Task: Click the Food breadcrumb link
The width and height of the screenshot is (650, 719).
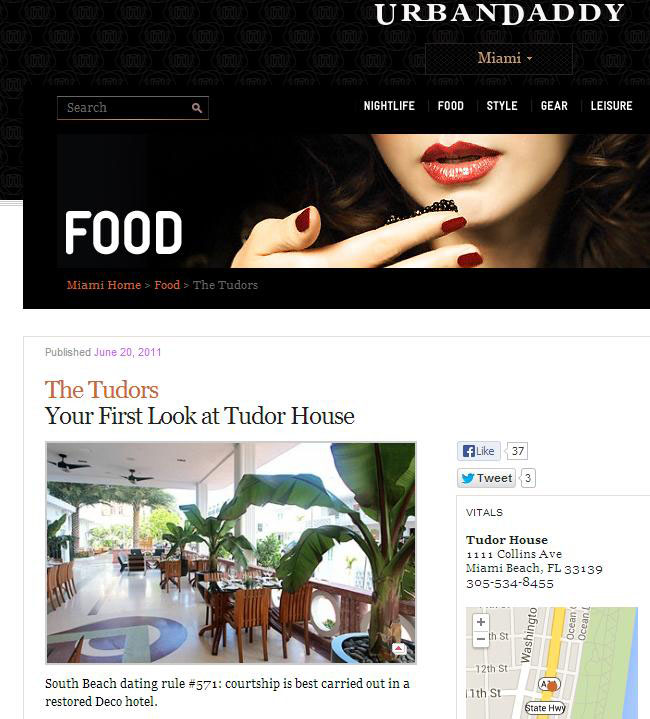Action: point(167,285)
